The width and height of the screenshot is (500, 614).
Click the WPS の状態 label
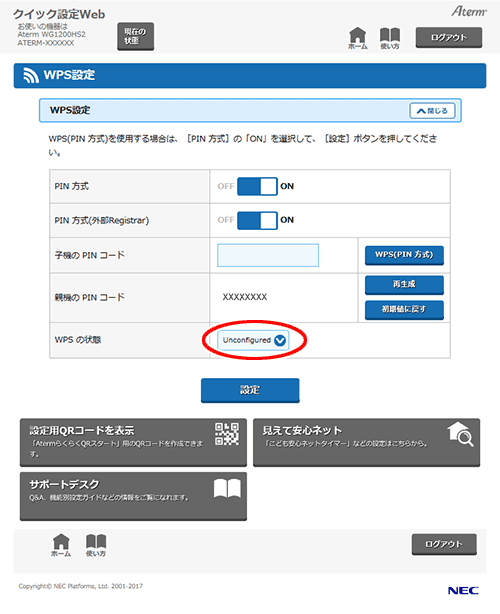(78, 340)
